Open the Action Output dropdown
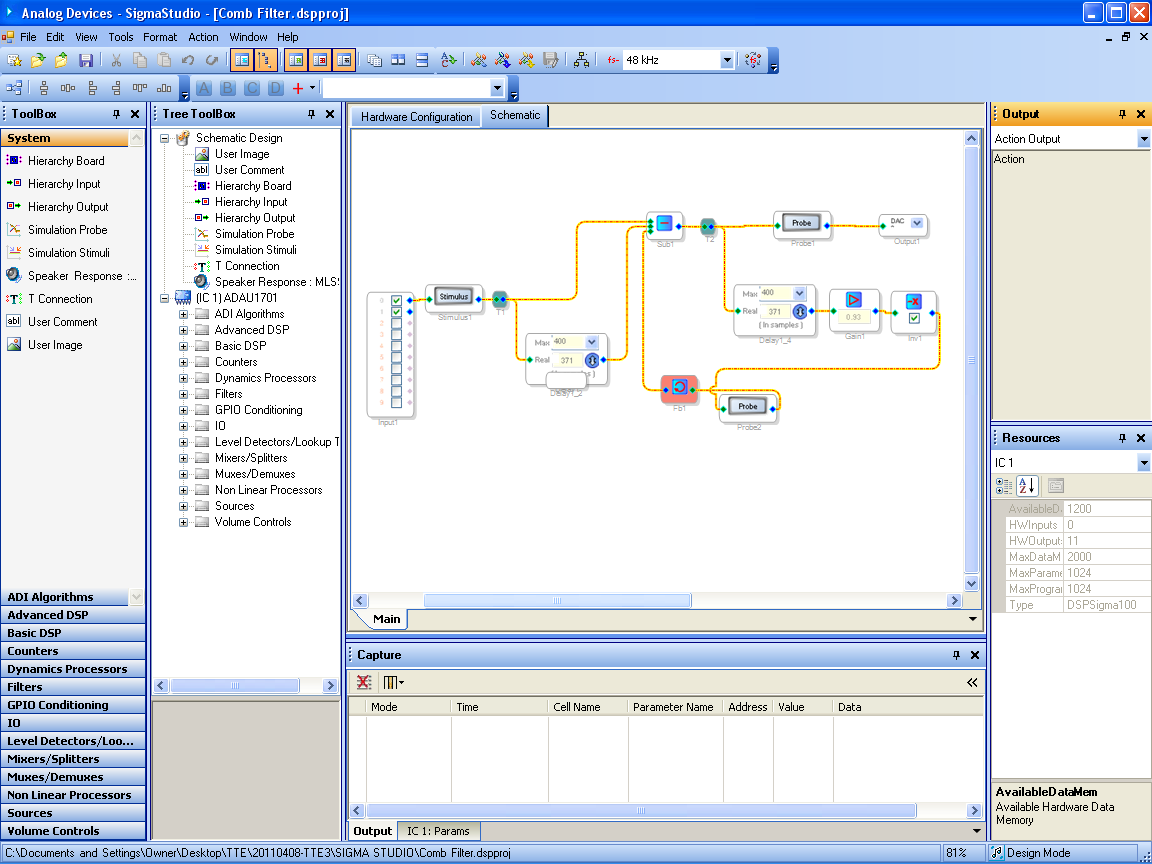Viewport: 1152px width, 864px height. (1143, 139)
